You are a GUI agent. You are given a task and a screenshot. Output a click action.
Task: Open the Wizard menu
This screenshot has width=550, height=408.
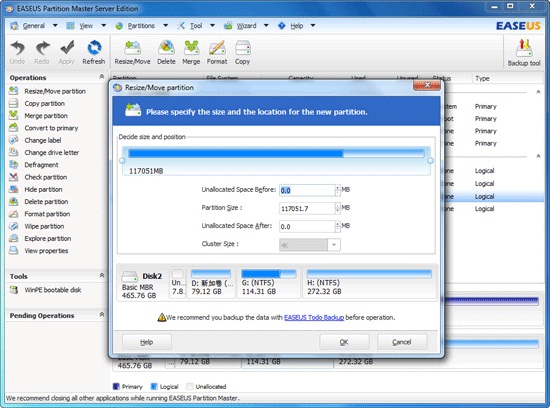pos(246,26)
